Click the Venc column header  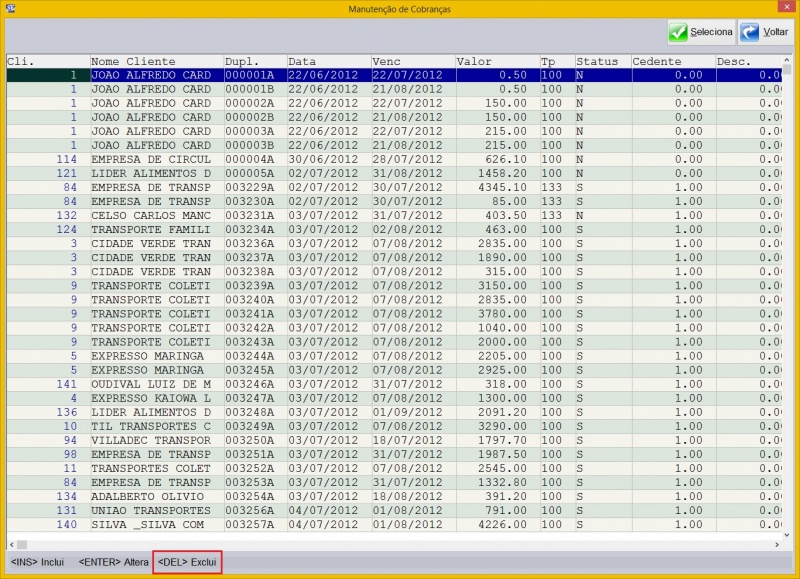tap(412, 61)
